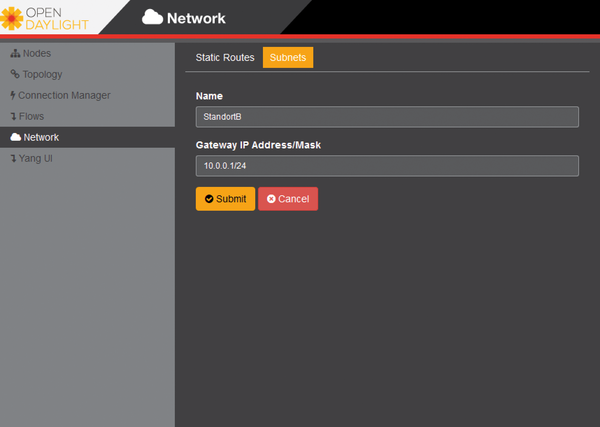Click the Gateway IP Address/Mask input field

coord(387,165)
